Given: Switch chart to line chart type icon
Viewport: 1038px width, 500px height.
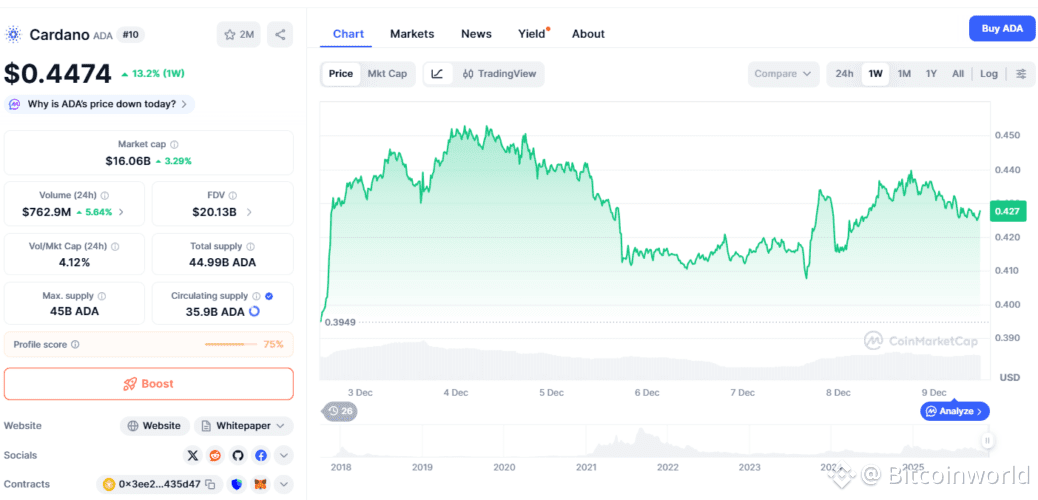Looking at the screenshot, I should (437, 74).
